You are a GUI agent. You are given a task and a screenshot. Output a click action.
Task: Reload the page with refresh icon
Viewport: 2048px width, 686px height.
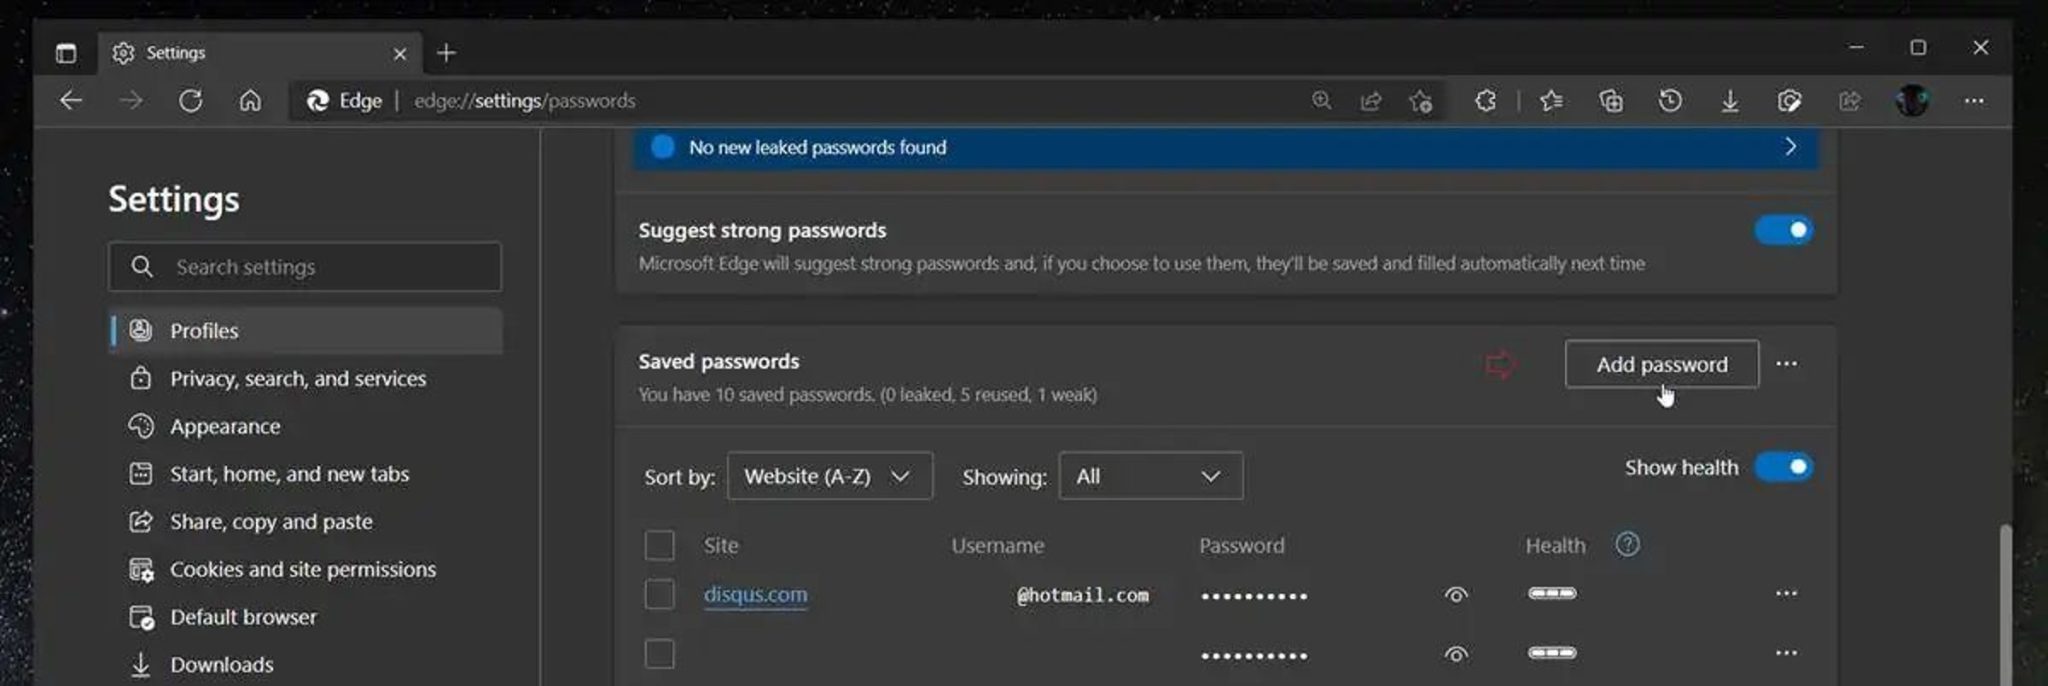(191, 100)
